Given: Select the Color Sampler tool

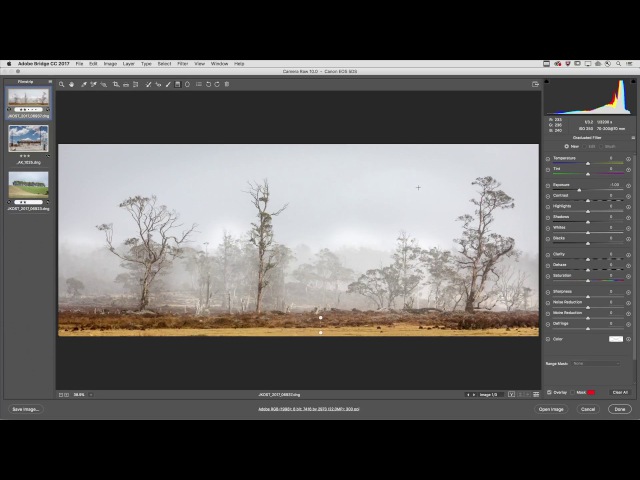Looking at the screenshot, I should click(x=93, y=84).
